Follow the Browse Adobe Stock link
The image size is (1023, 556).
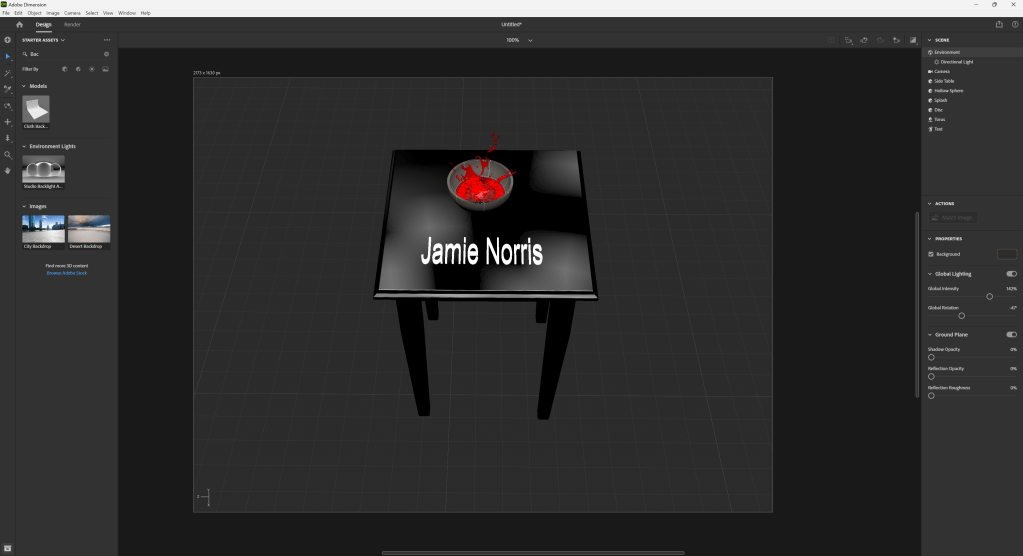point(66,272)
